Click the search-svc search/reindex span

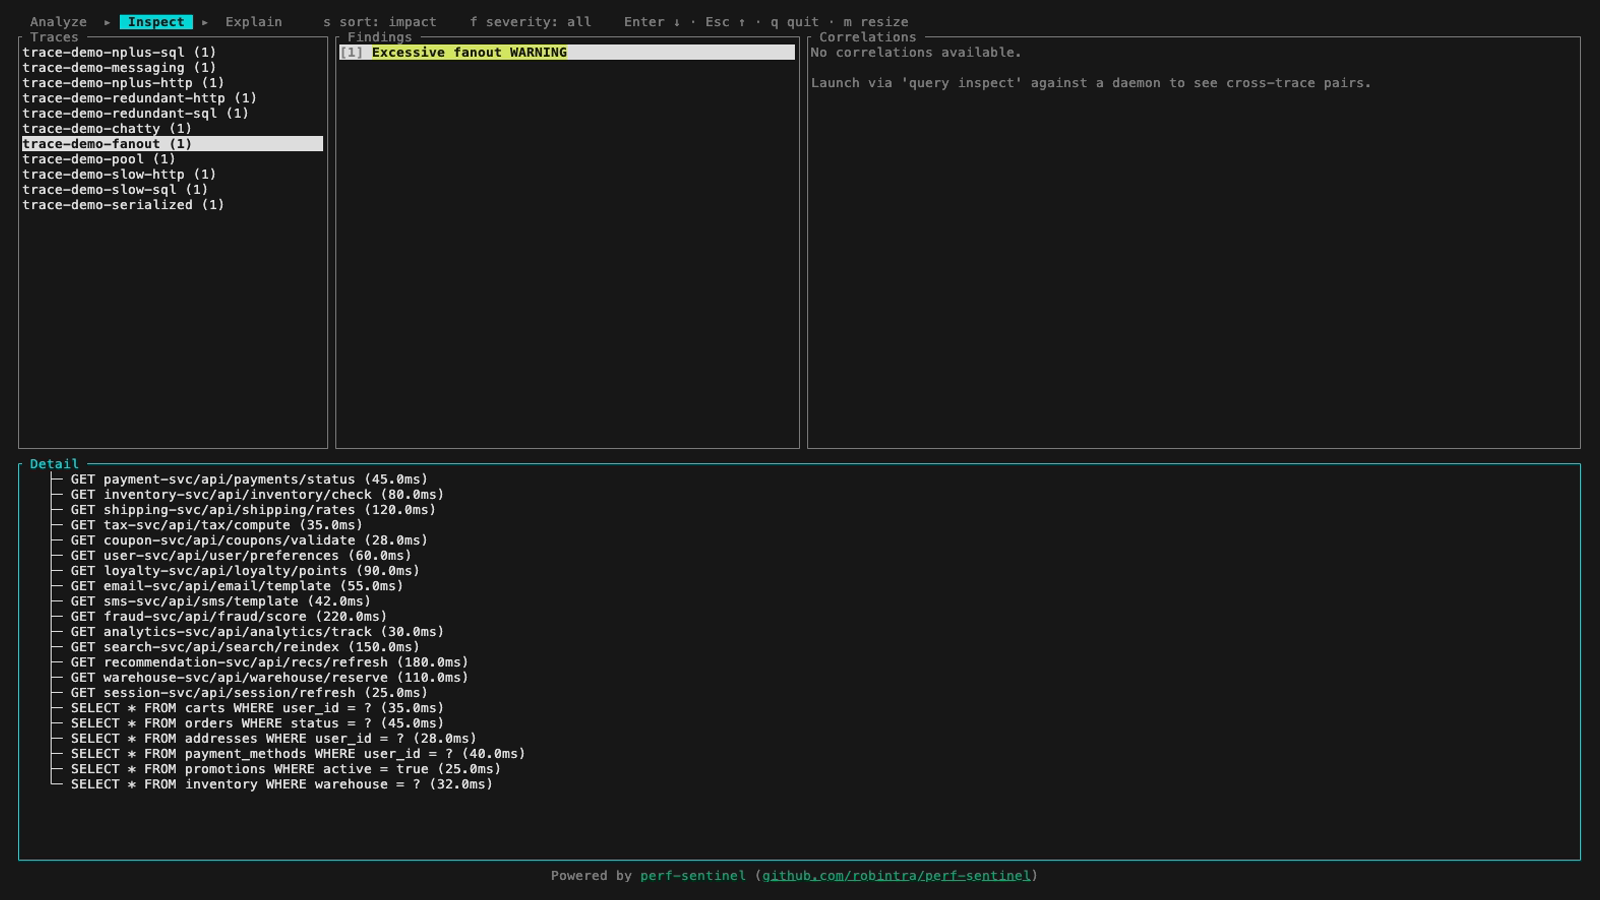pyautogui.click(x=245, y=647)
